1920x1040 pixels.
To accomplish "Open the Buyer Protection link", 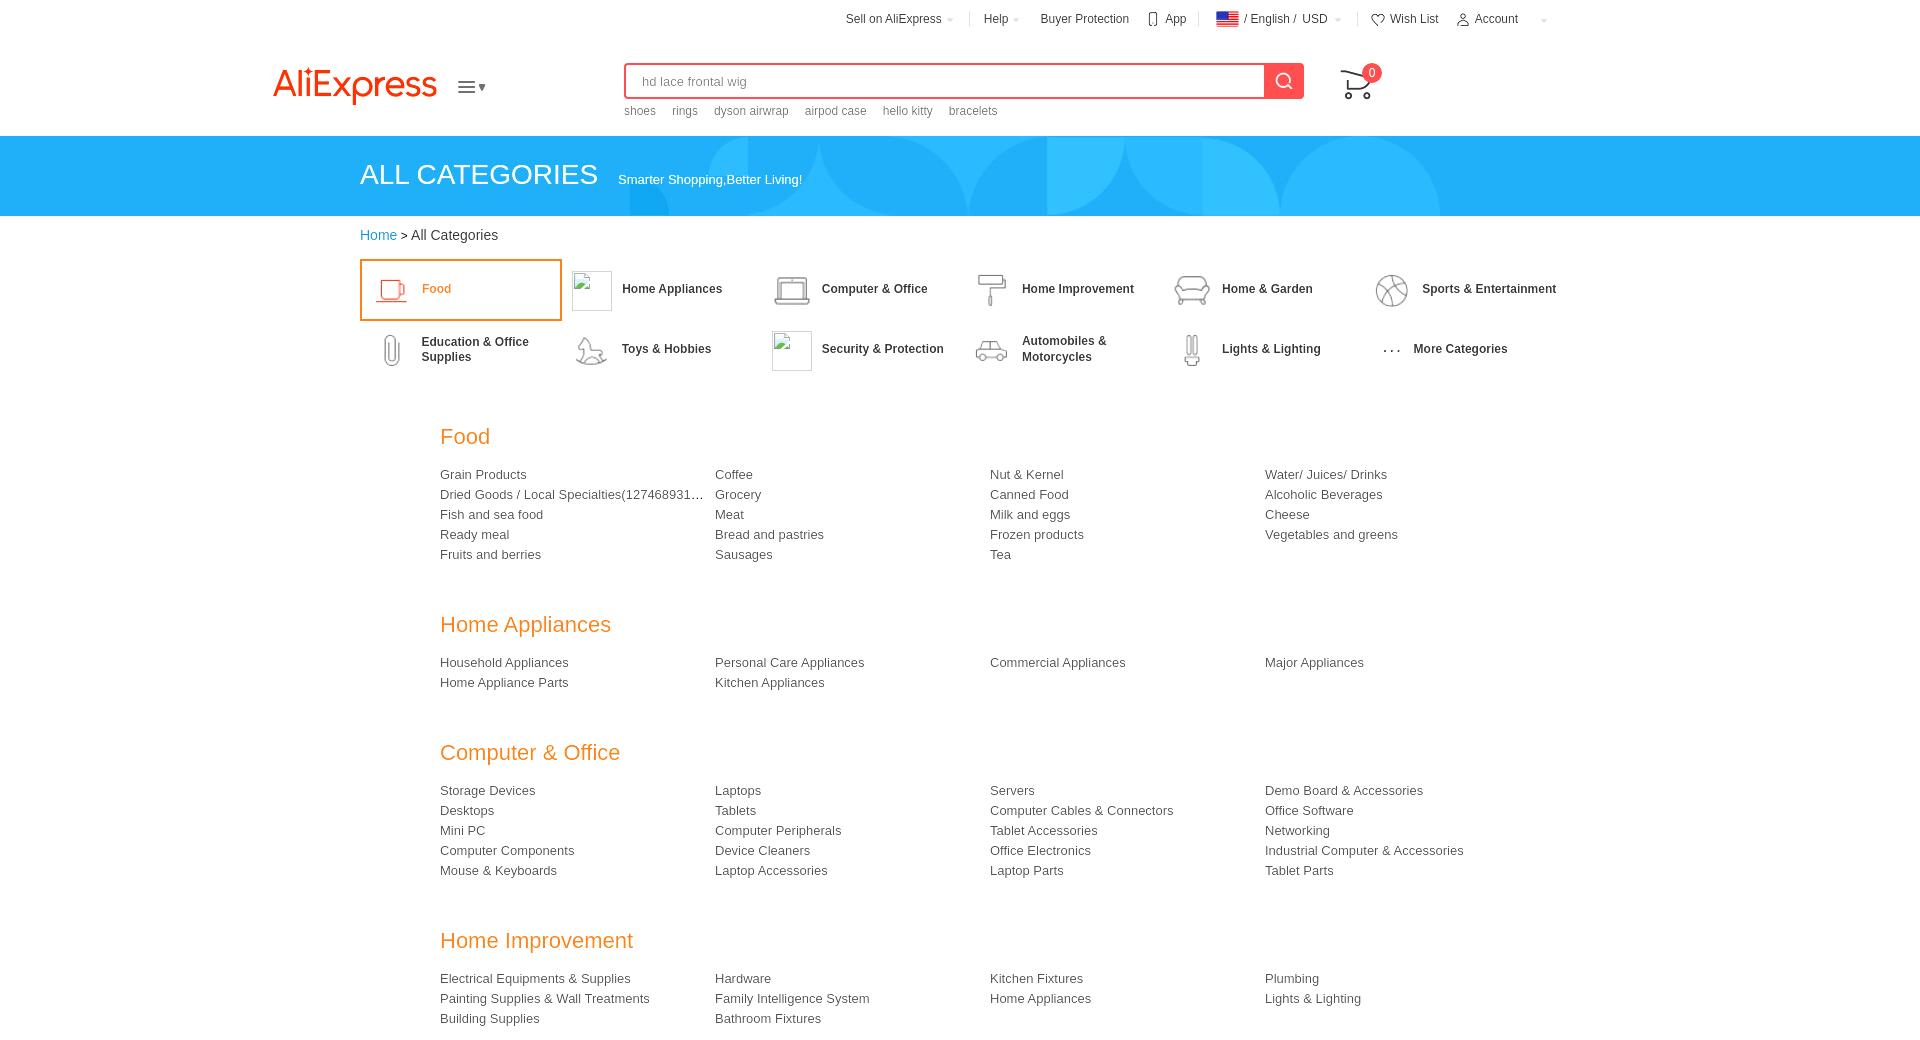I will 1084,19.
